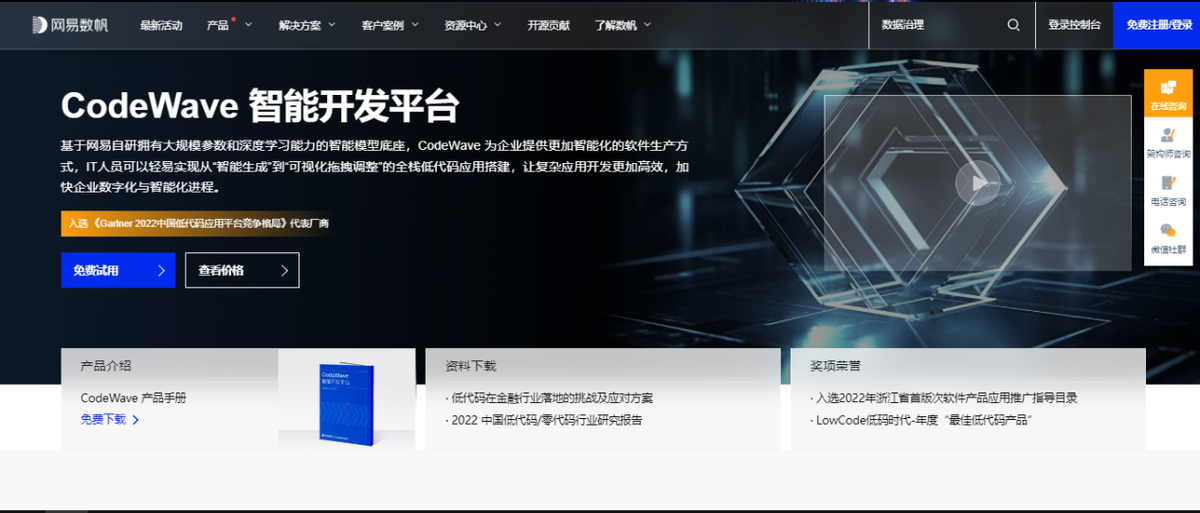Click arrow icon on 免费试用 button
Image resolution: width=1200 pixels, height=513 pixels.
tap(161, 270)
